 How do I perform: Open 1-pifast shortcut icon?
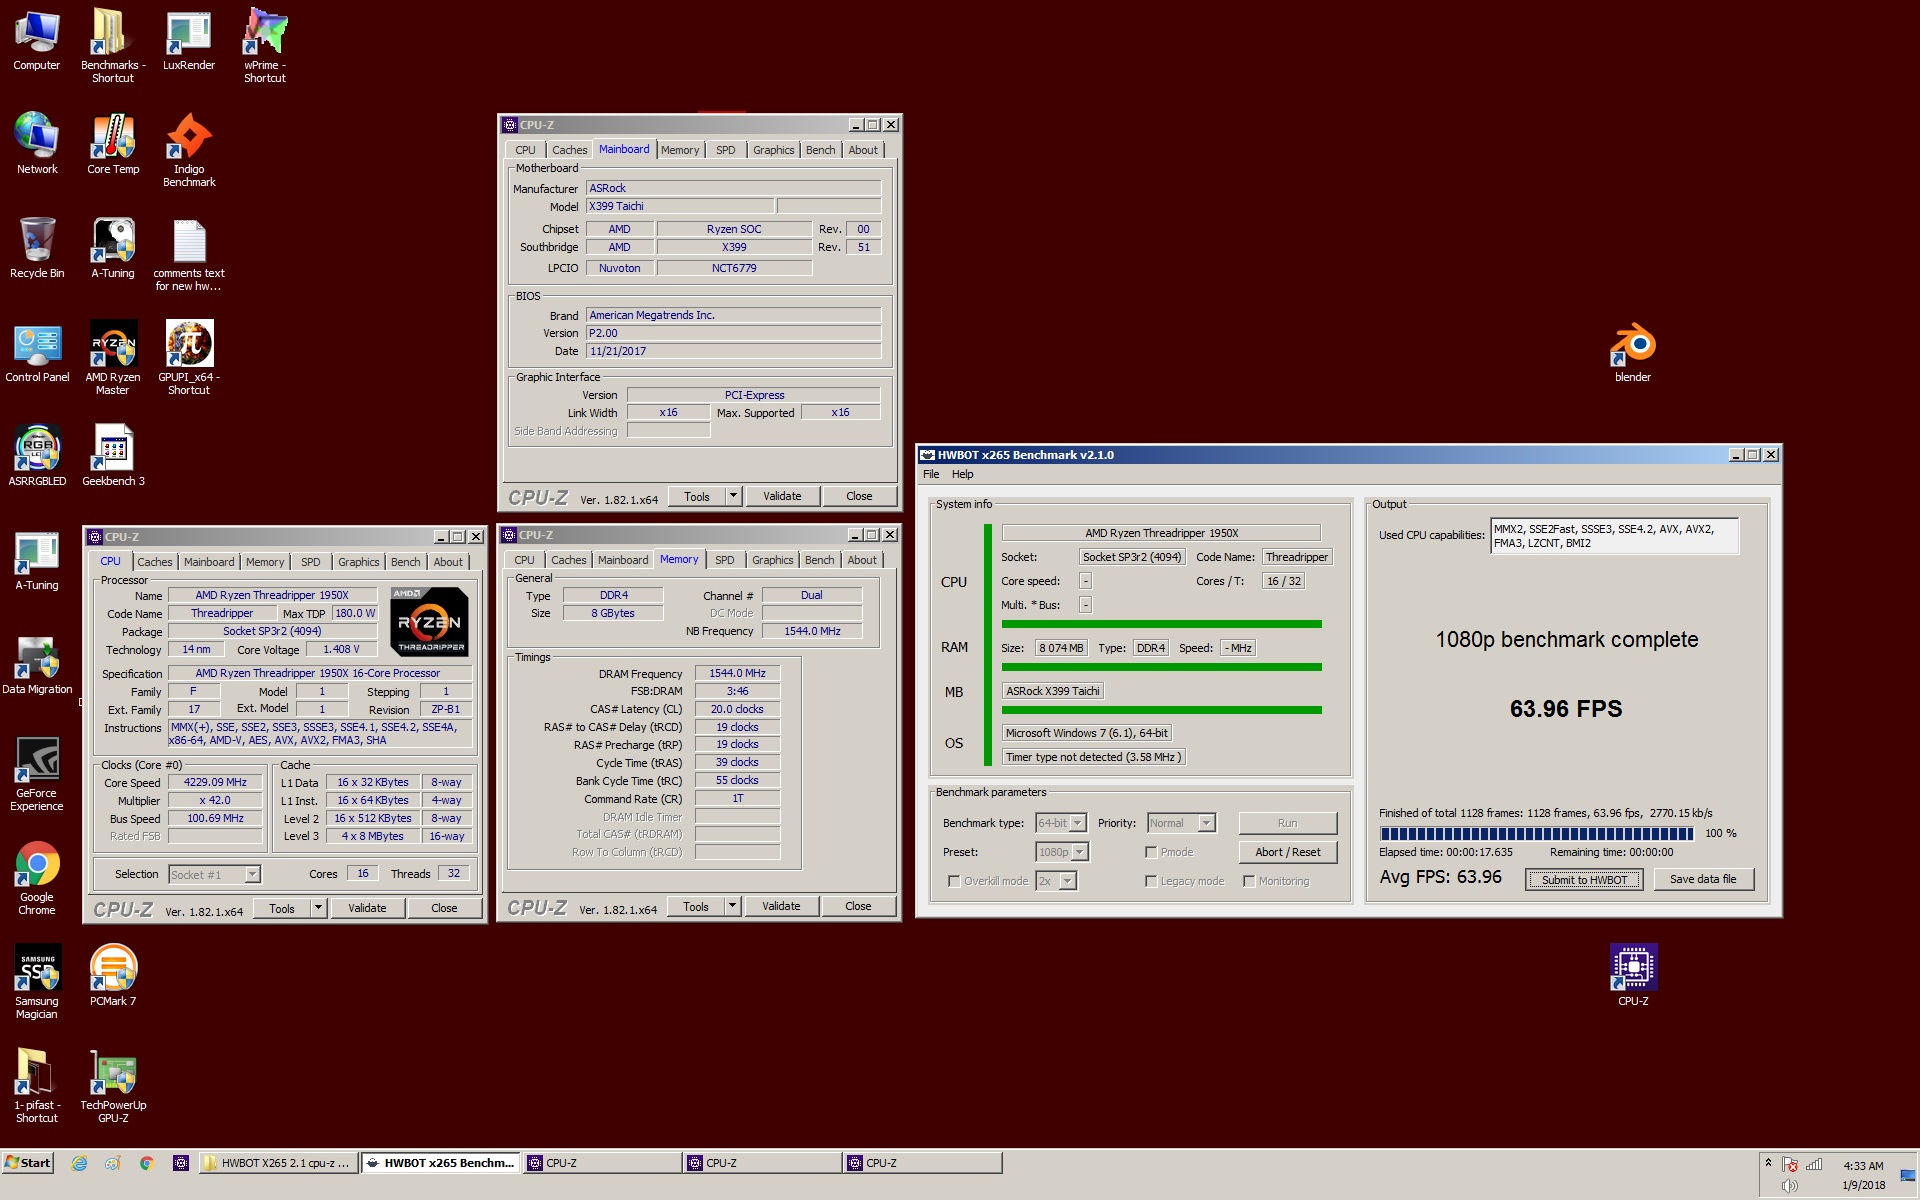[x=37, y=1085]
